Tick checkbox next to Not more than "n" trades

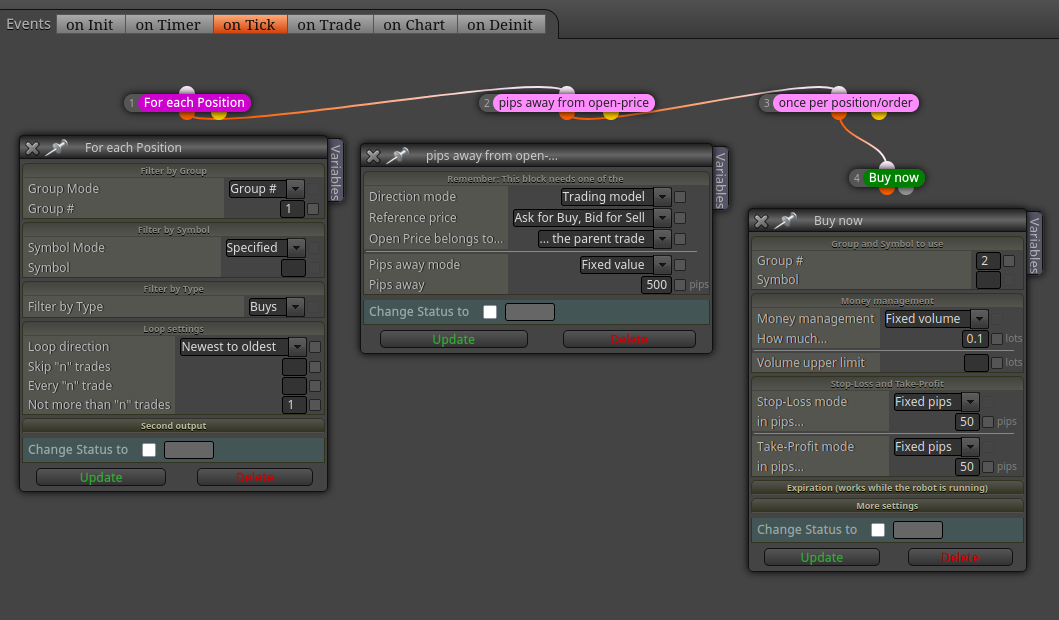point(315,405)
